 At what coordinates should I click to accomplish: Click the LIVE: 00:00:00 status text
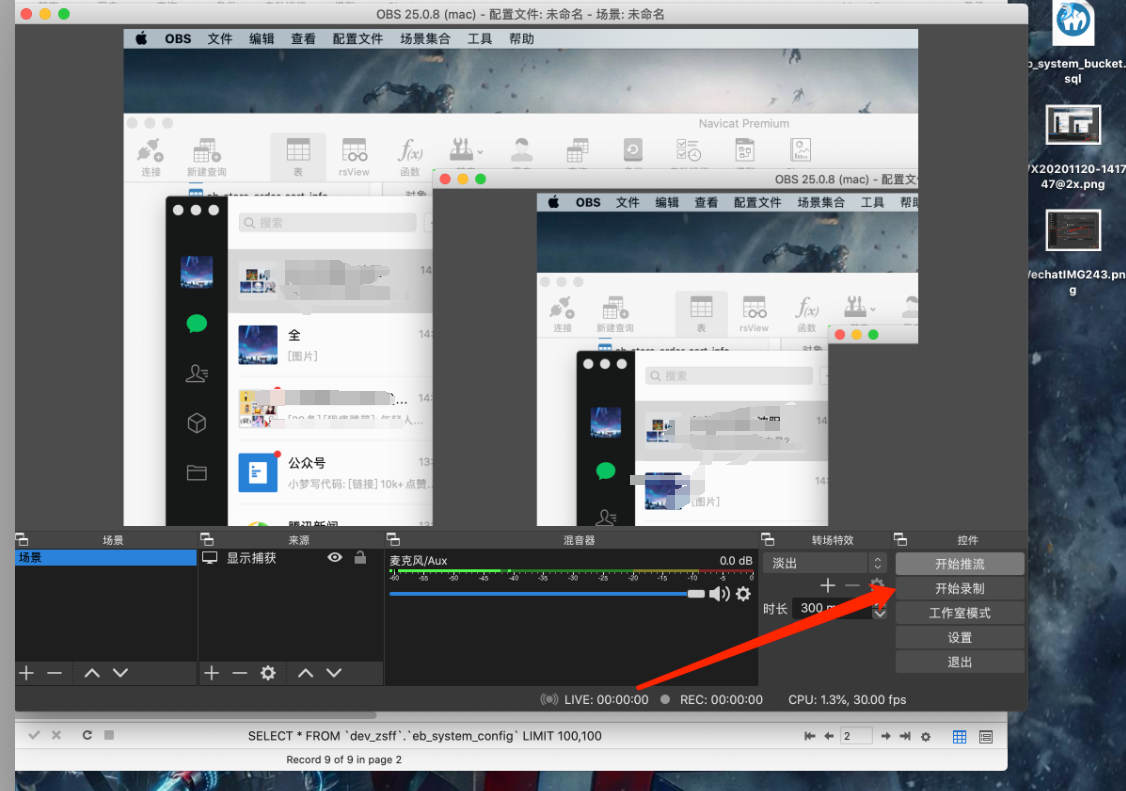(x=606, y=699)
